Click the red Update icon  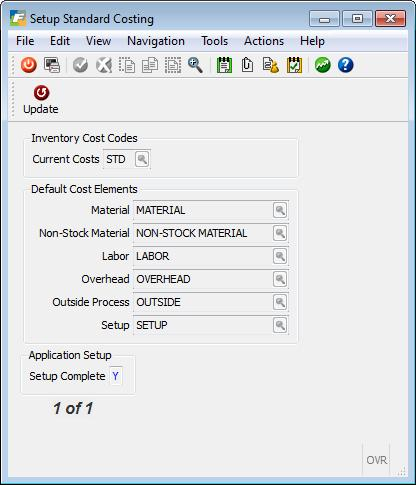[x=41, y=93]
